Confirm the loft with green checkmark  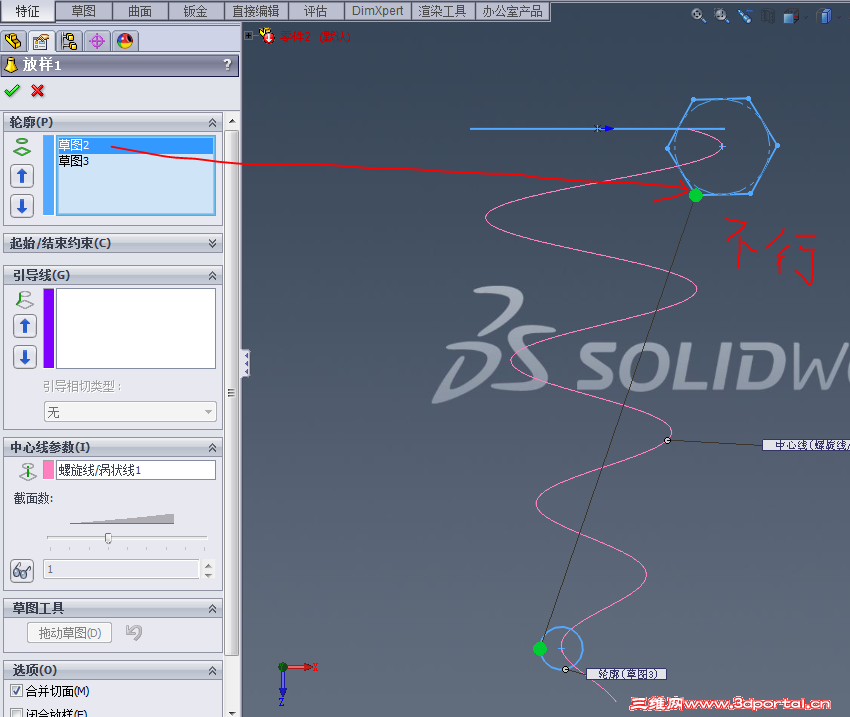tap(12, 91)
